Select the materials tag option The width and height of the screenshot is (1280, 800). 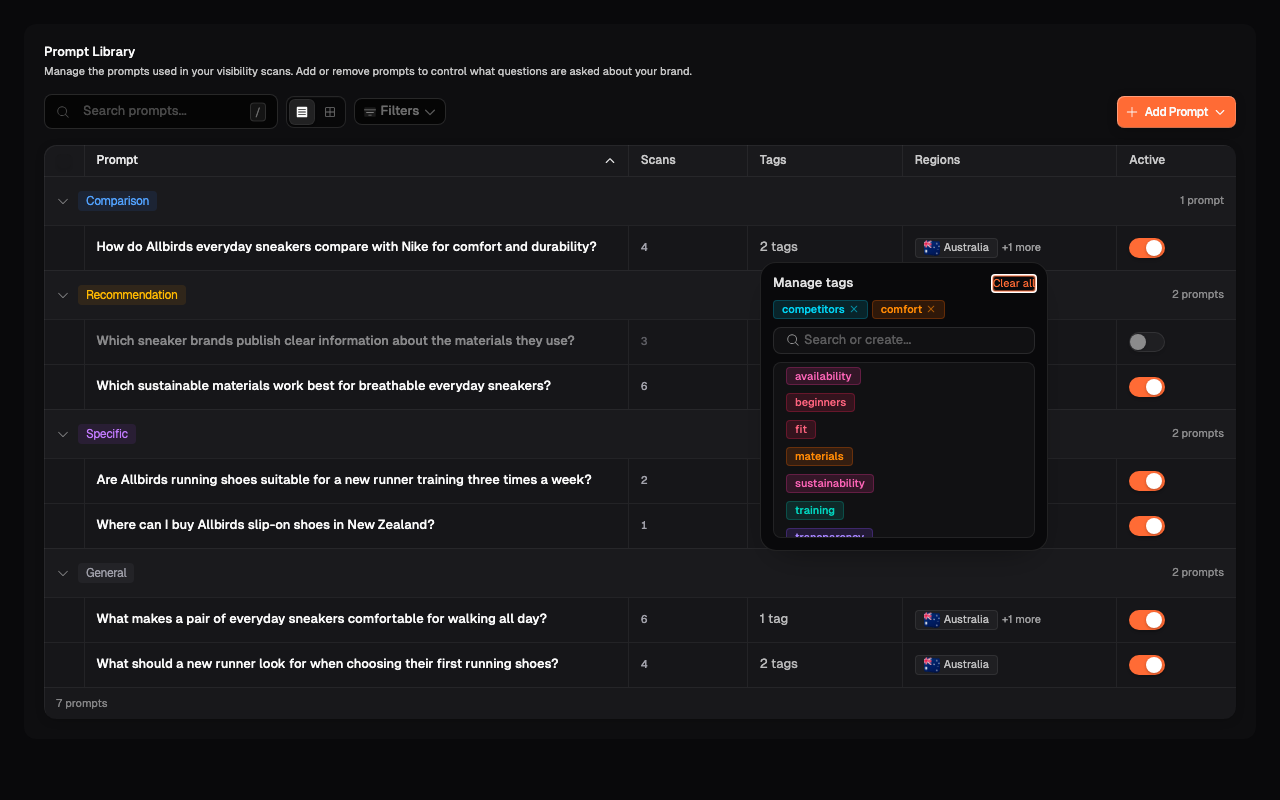click(x=819, y=456)
